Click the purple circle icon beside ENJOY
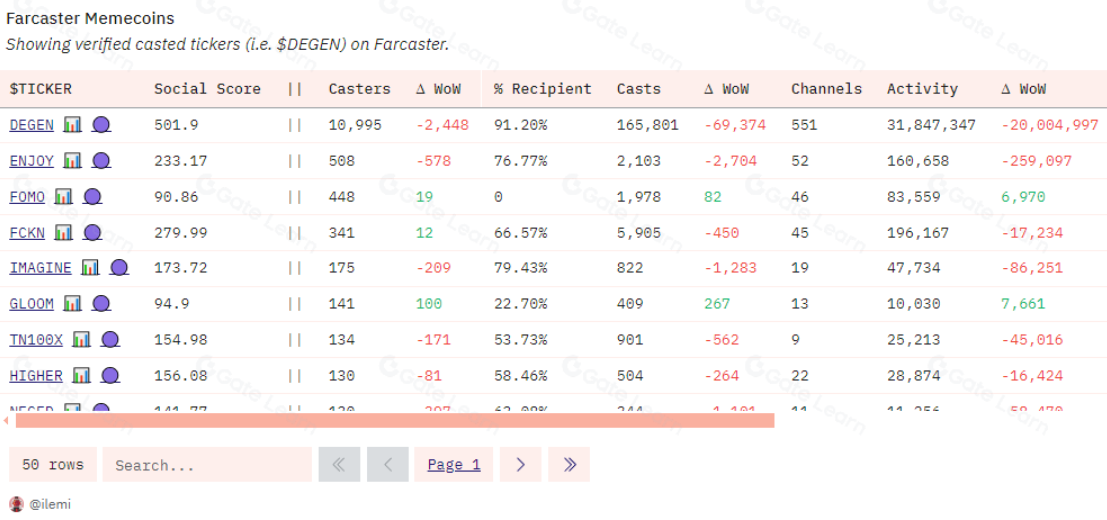The width and height of the screenshot is (1107, 520). tap(101, 161)
